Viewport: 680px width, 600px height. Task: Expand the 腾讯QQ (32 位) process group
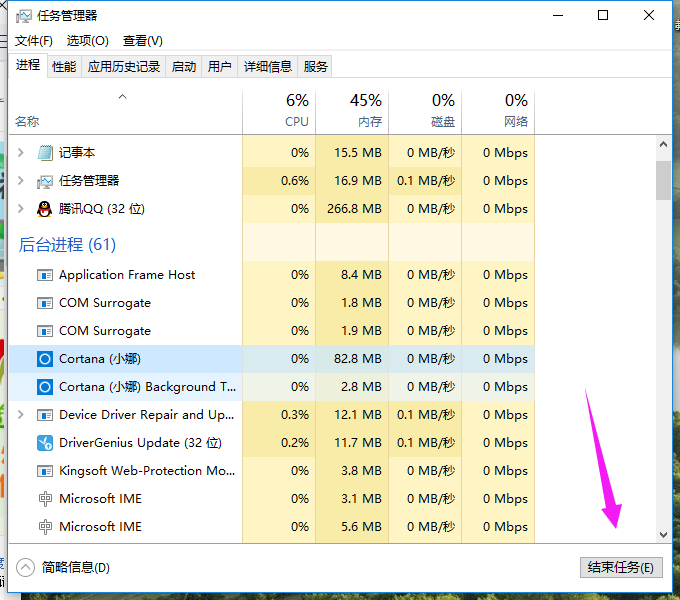click(x=21, y=209)
